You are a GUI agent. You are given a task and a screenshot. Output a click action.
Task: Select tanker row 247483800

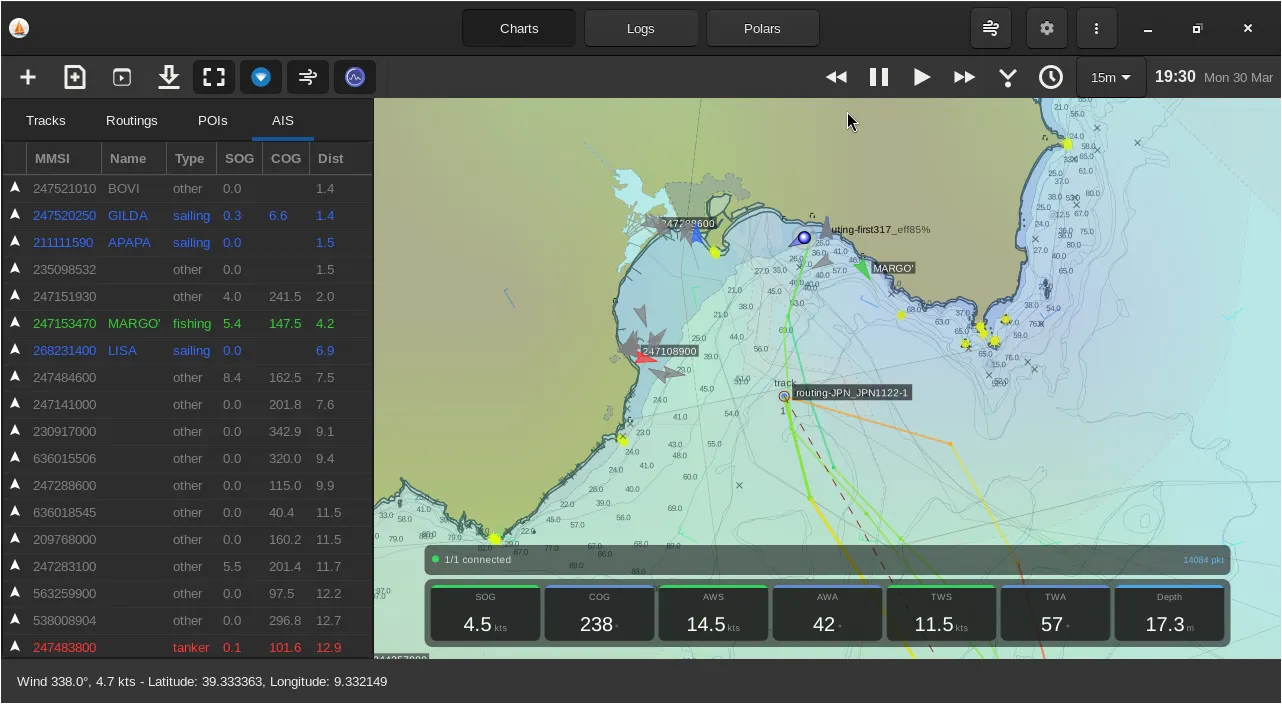point(187,647)
